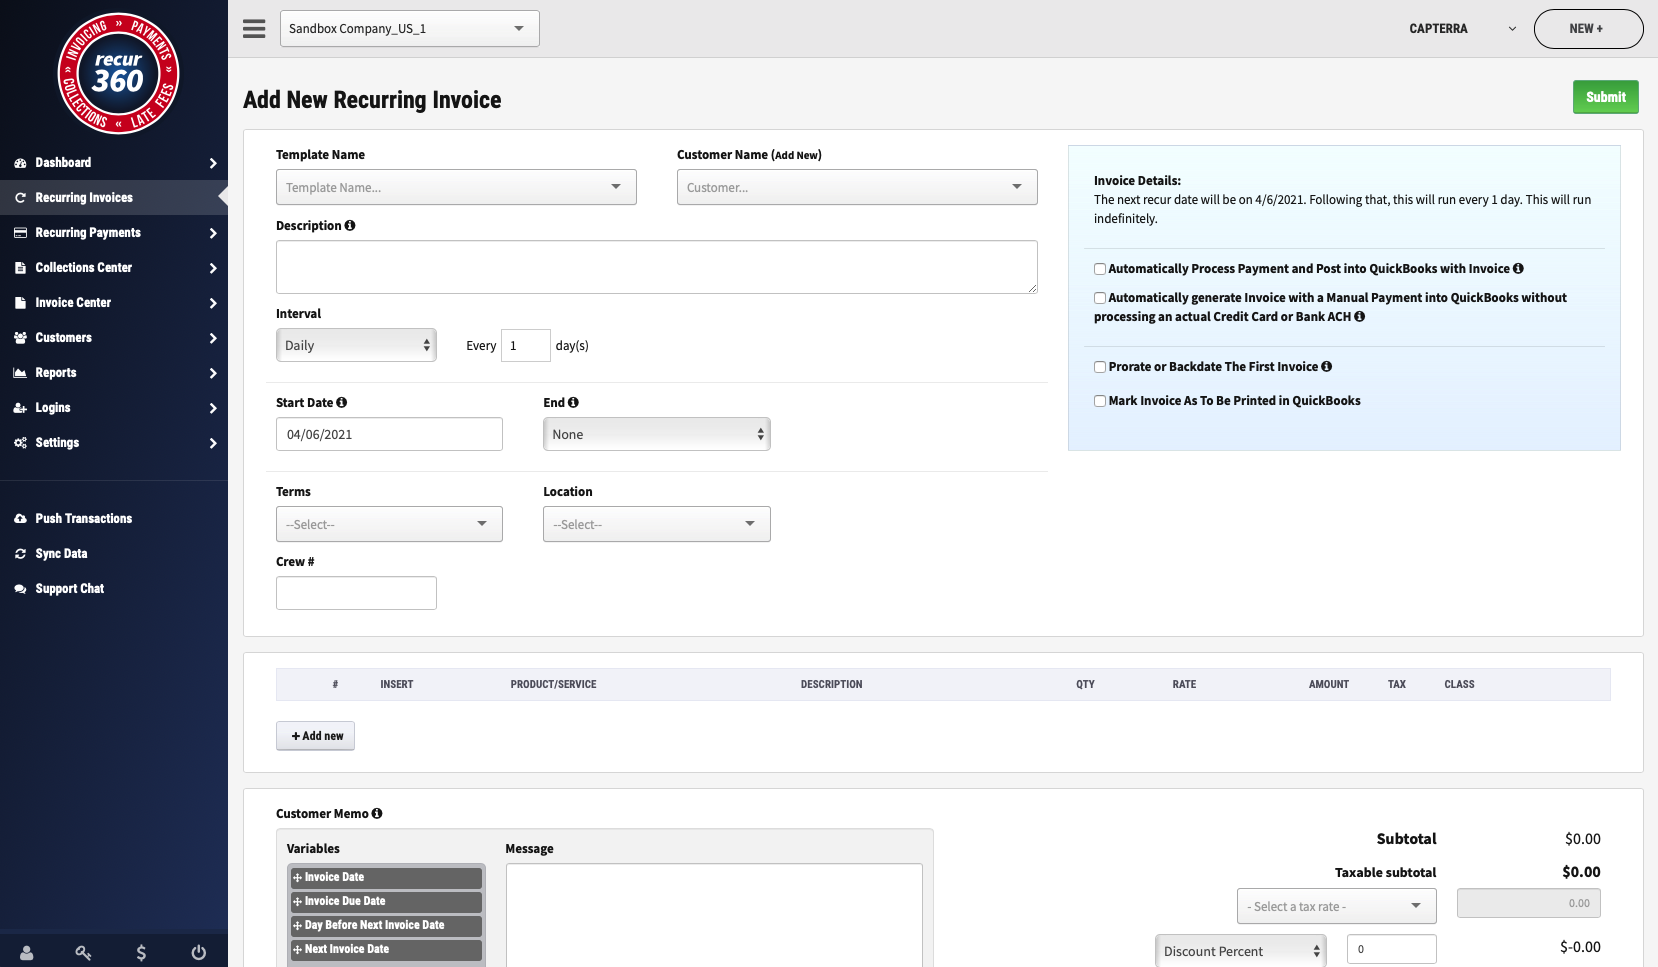
Task: Open the Customer Name dropdown
Action: (856, 187)
